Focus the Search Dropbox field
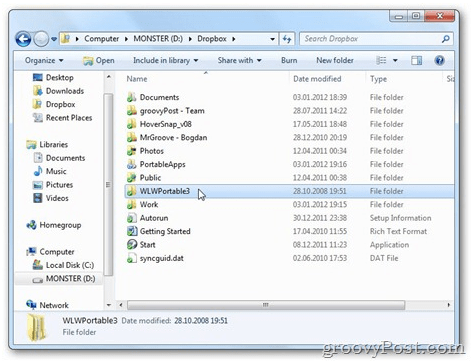This screenshot has width=471, height=361. pyautogui.click(x=376, y=39)
